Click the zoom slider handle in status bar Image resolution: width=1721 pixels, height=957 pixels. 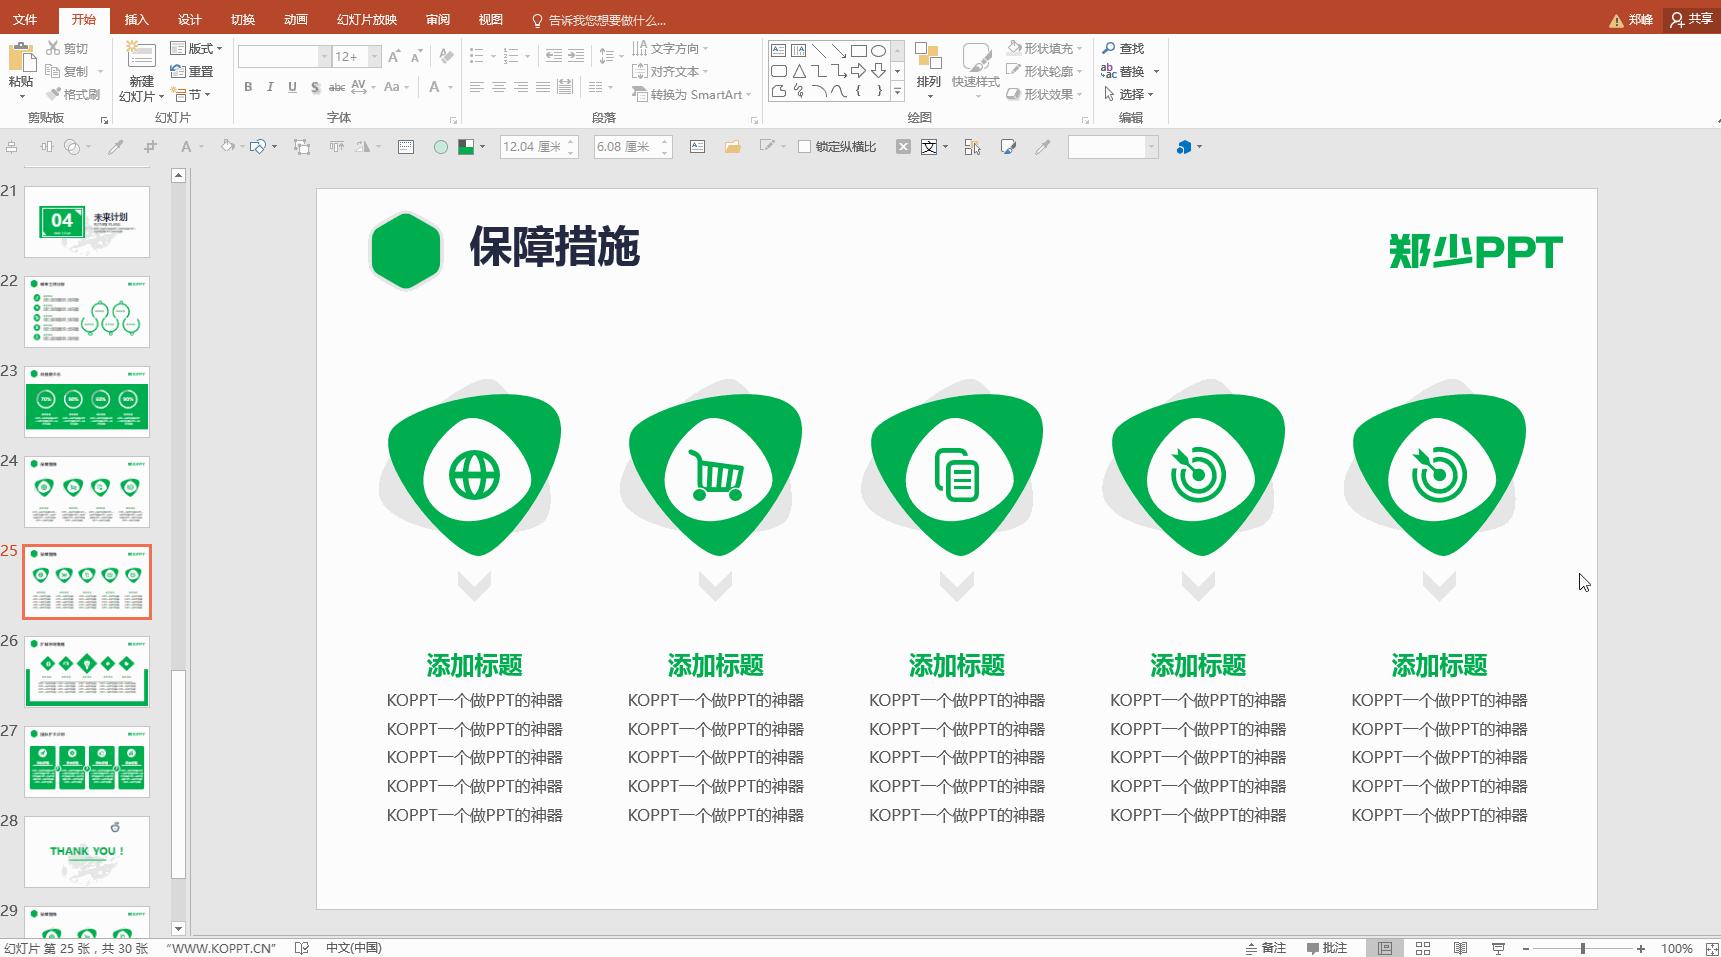pyautogui.click(x=1583, y=948)
